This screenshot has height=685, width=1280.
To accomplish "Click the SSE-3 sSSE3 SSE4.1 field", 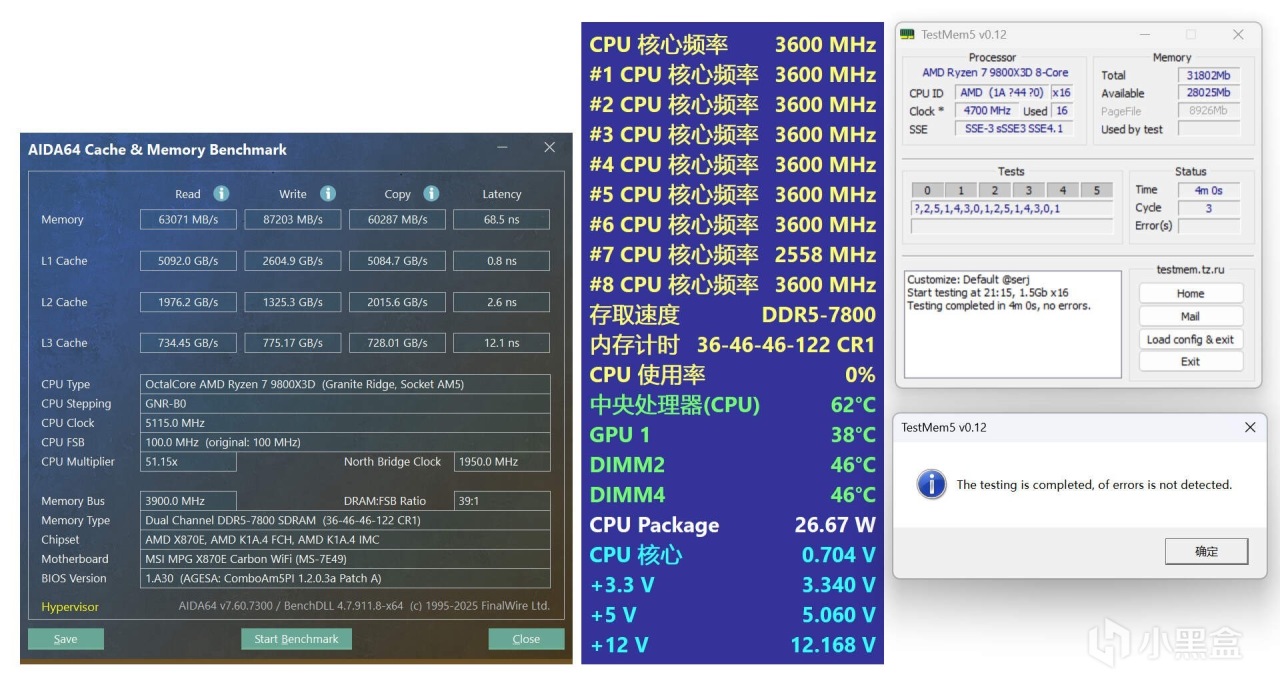I will (x=1013, y=129).
